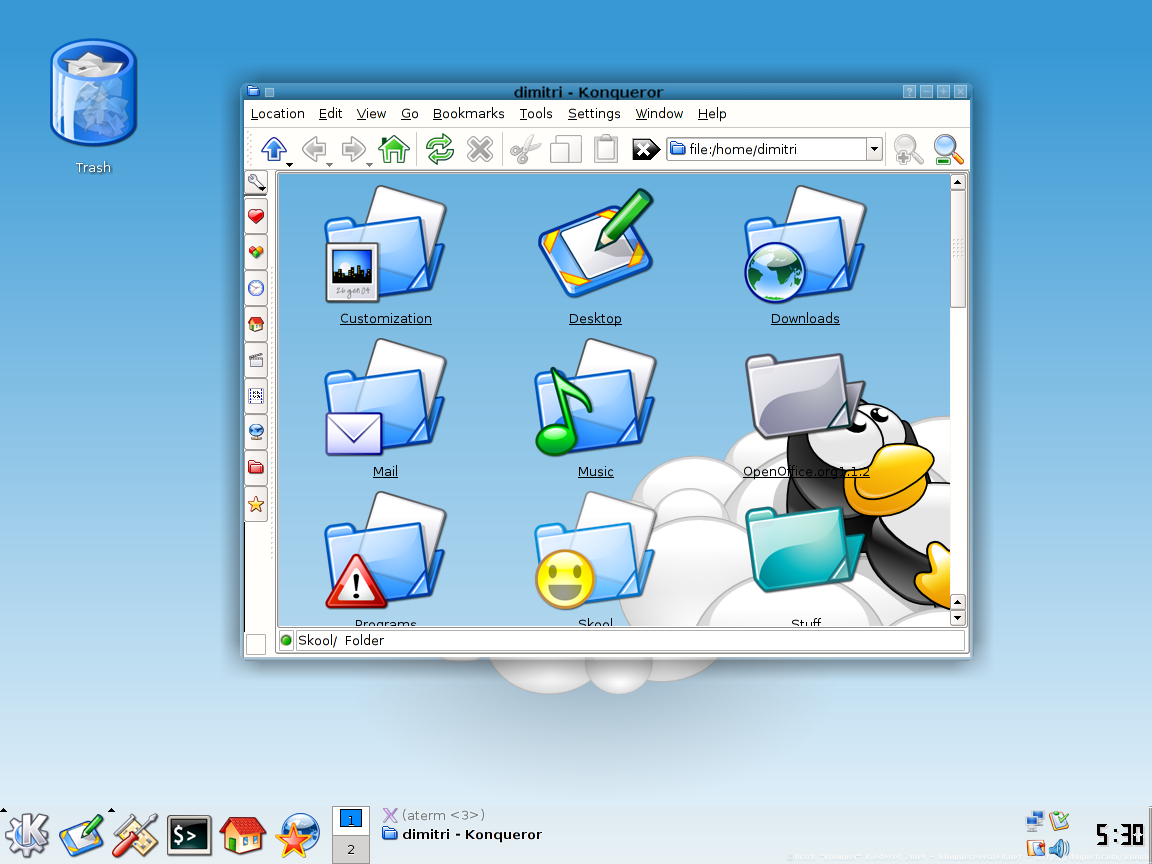The width and height of the screenshot is (1152, 864).
Task: Click the vertical scrollbar up arrow at top
Action: pyautogui.click(x=957, y=182)
